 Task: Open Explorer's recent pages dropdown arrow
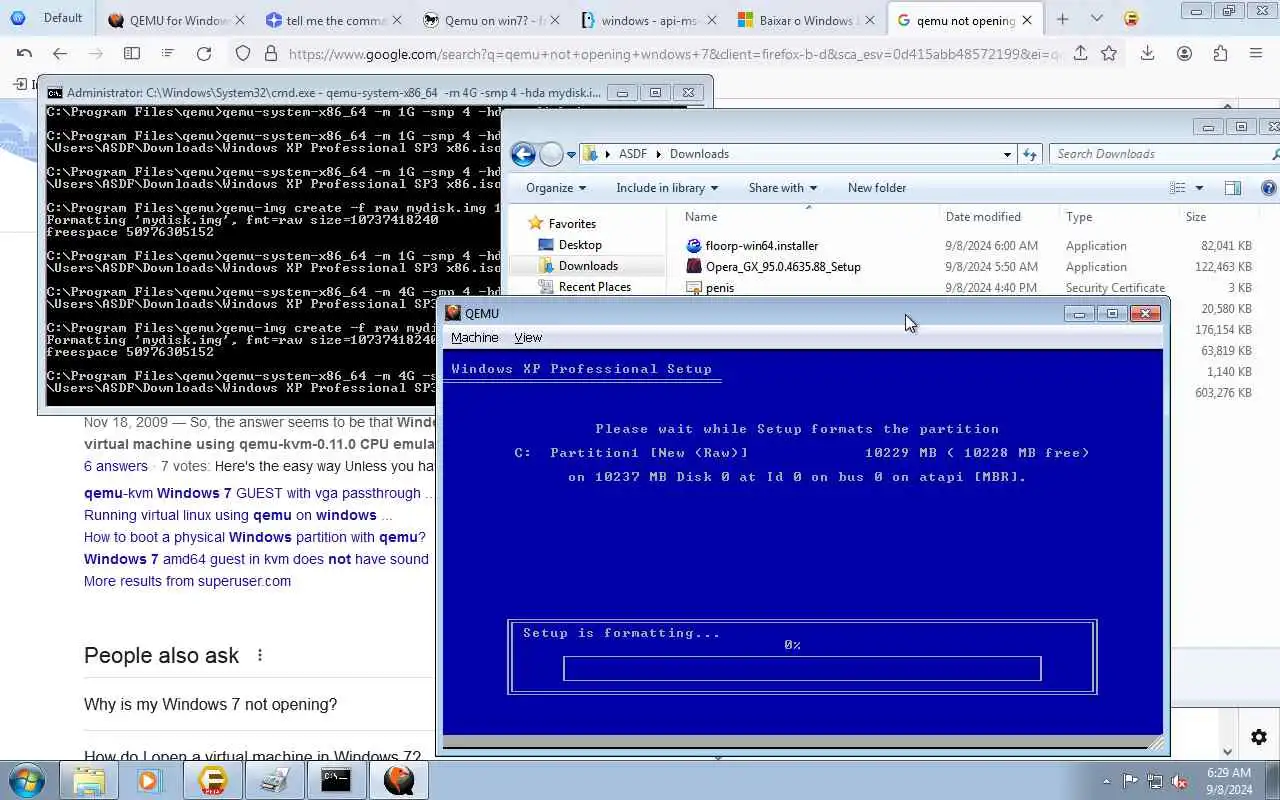point(571,155)
